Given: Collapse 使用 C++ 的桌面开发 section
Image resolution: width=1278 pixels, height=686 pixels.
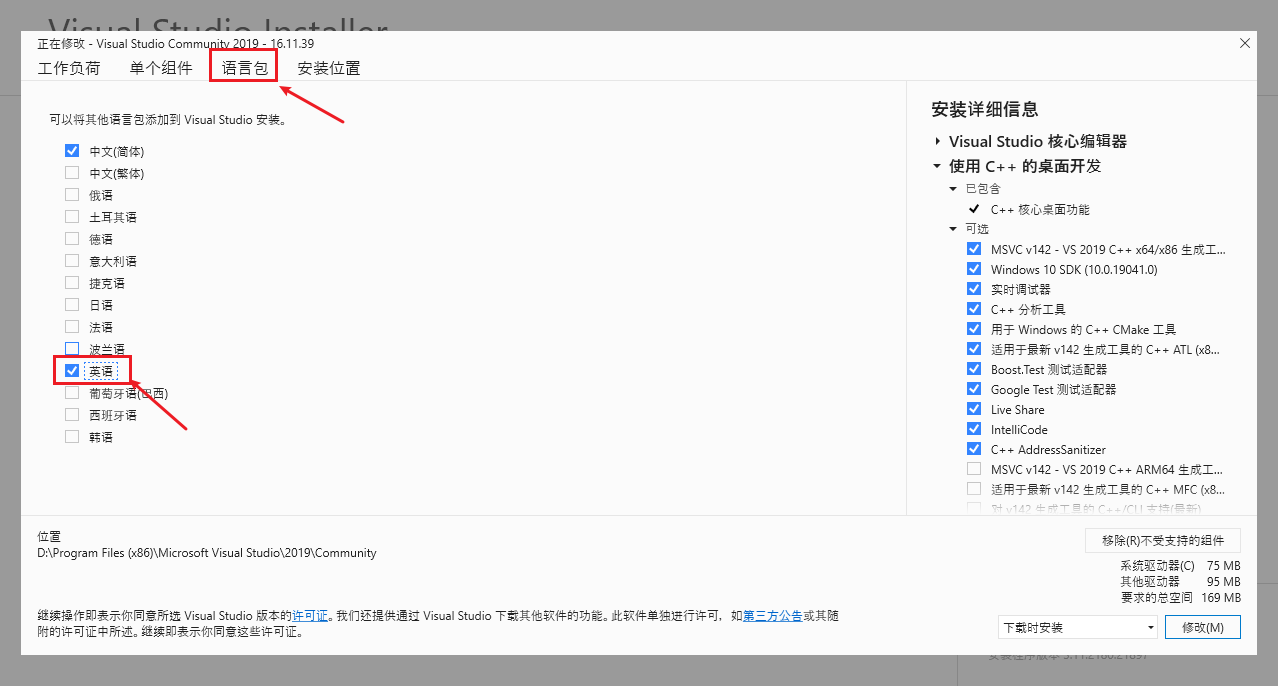Looking at the screenshot, I should pos(937,167).
